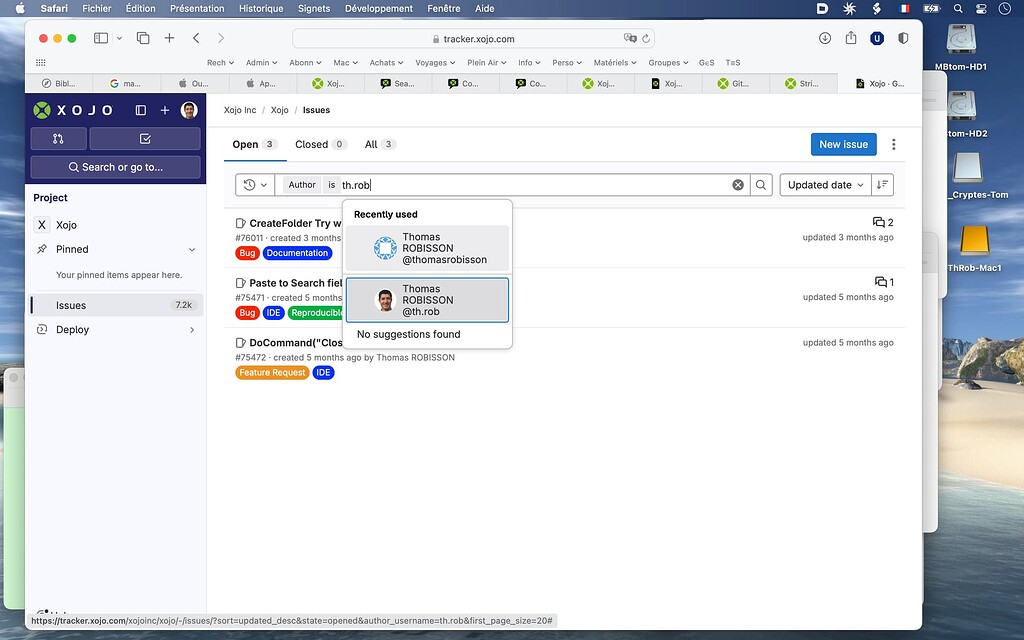Select the Thomas ROBISSON @th.rob suggestion
Screen dimensions: 1024x640
pyautogui.click(x=427, y=299)
